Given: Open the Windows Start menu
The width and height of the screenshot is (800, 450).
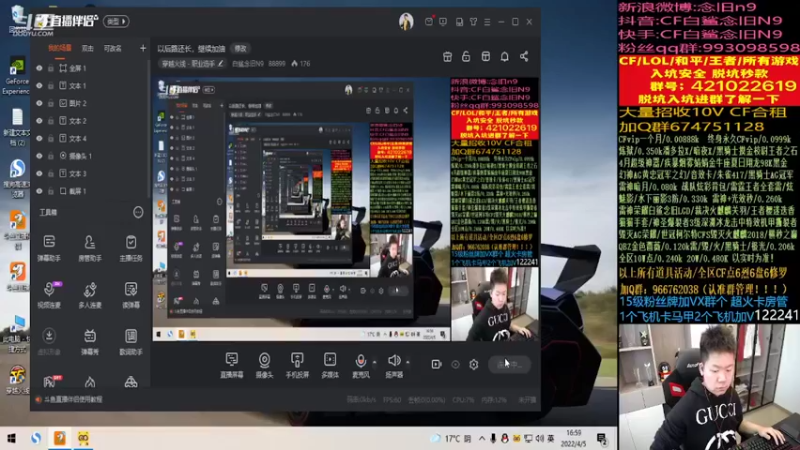Looking at the screenshot, I should [x=11, y=438].
